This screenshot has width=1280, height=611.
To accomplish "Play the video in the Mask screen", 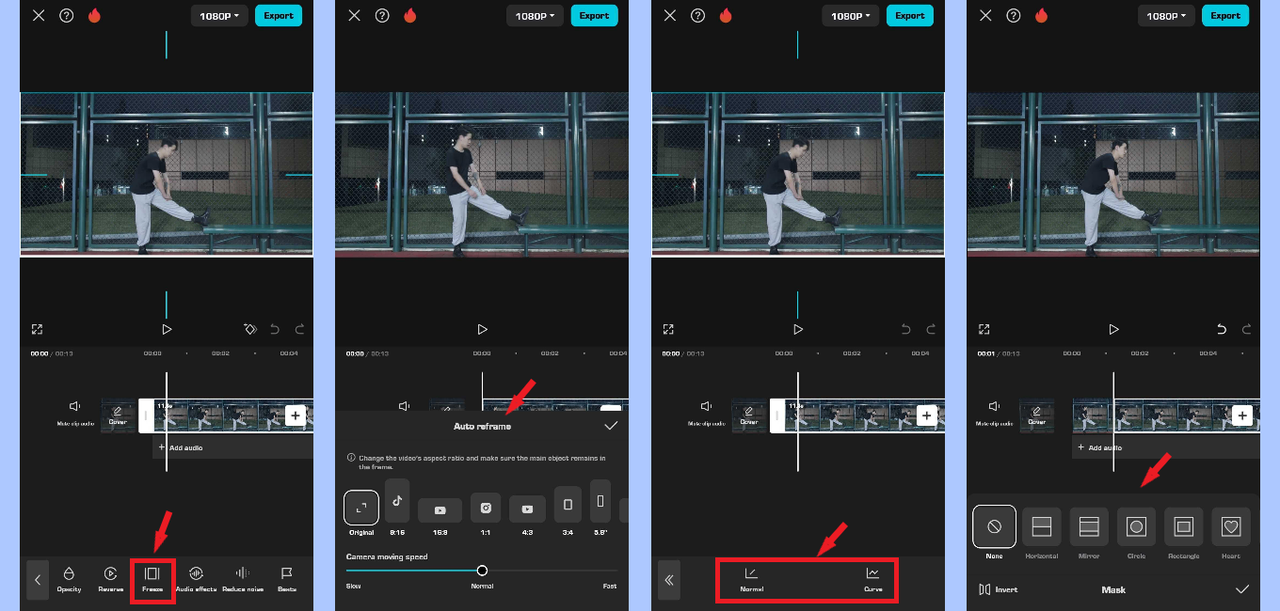I will (1113, 329).
